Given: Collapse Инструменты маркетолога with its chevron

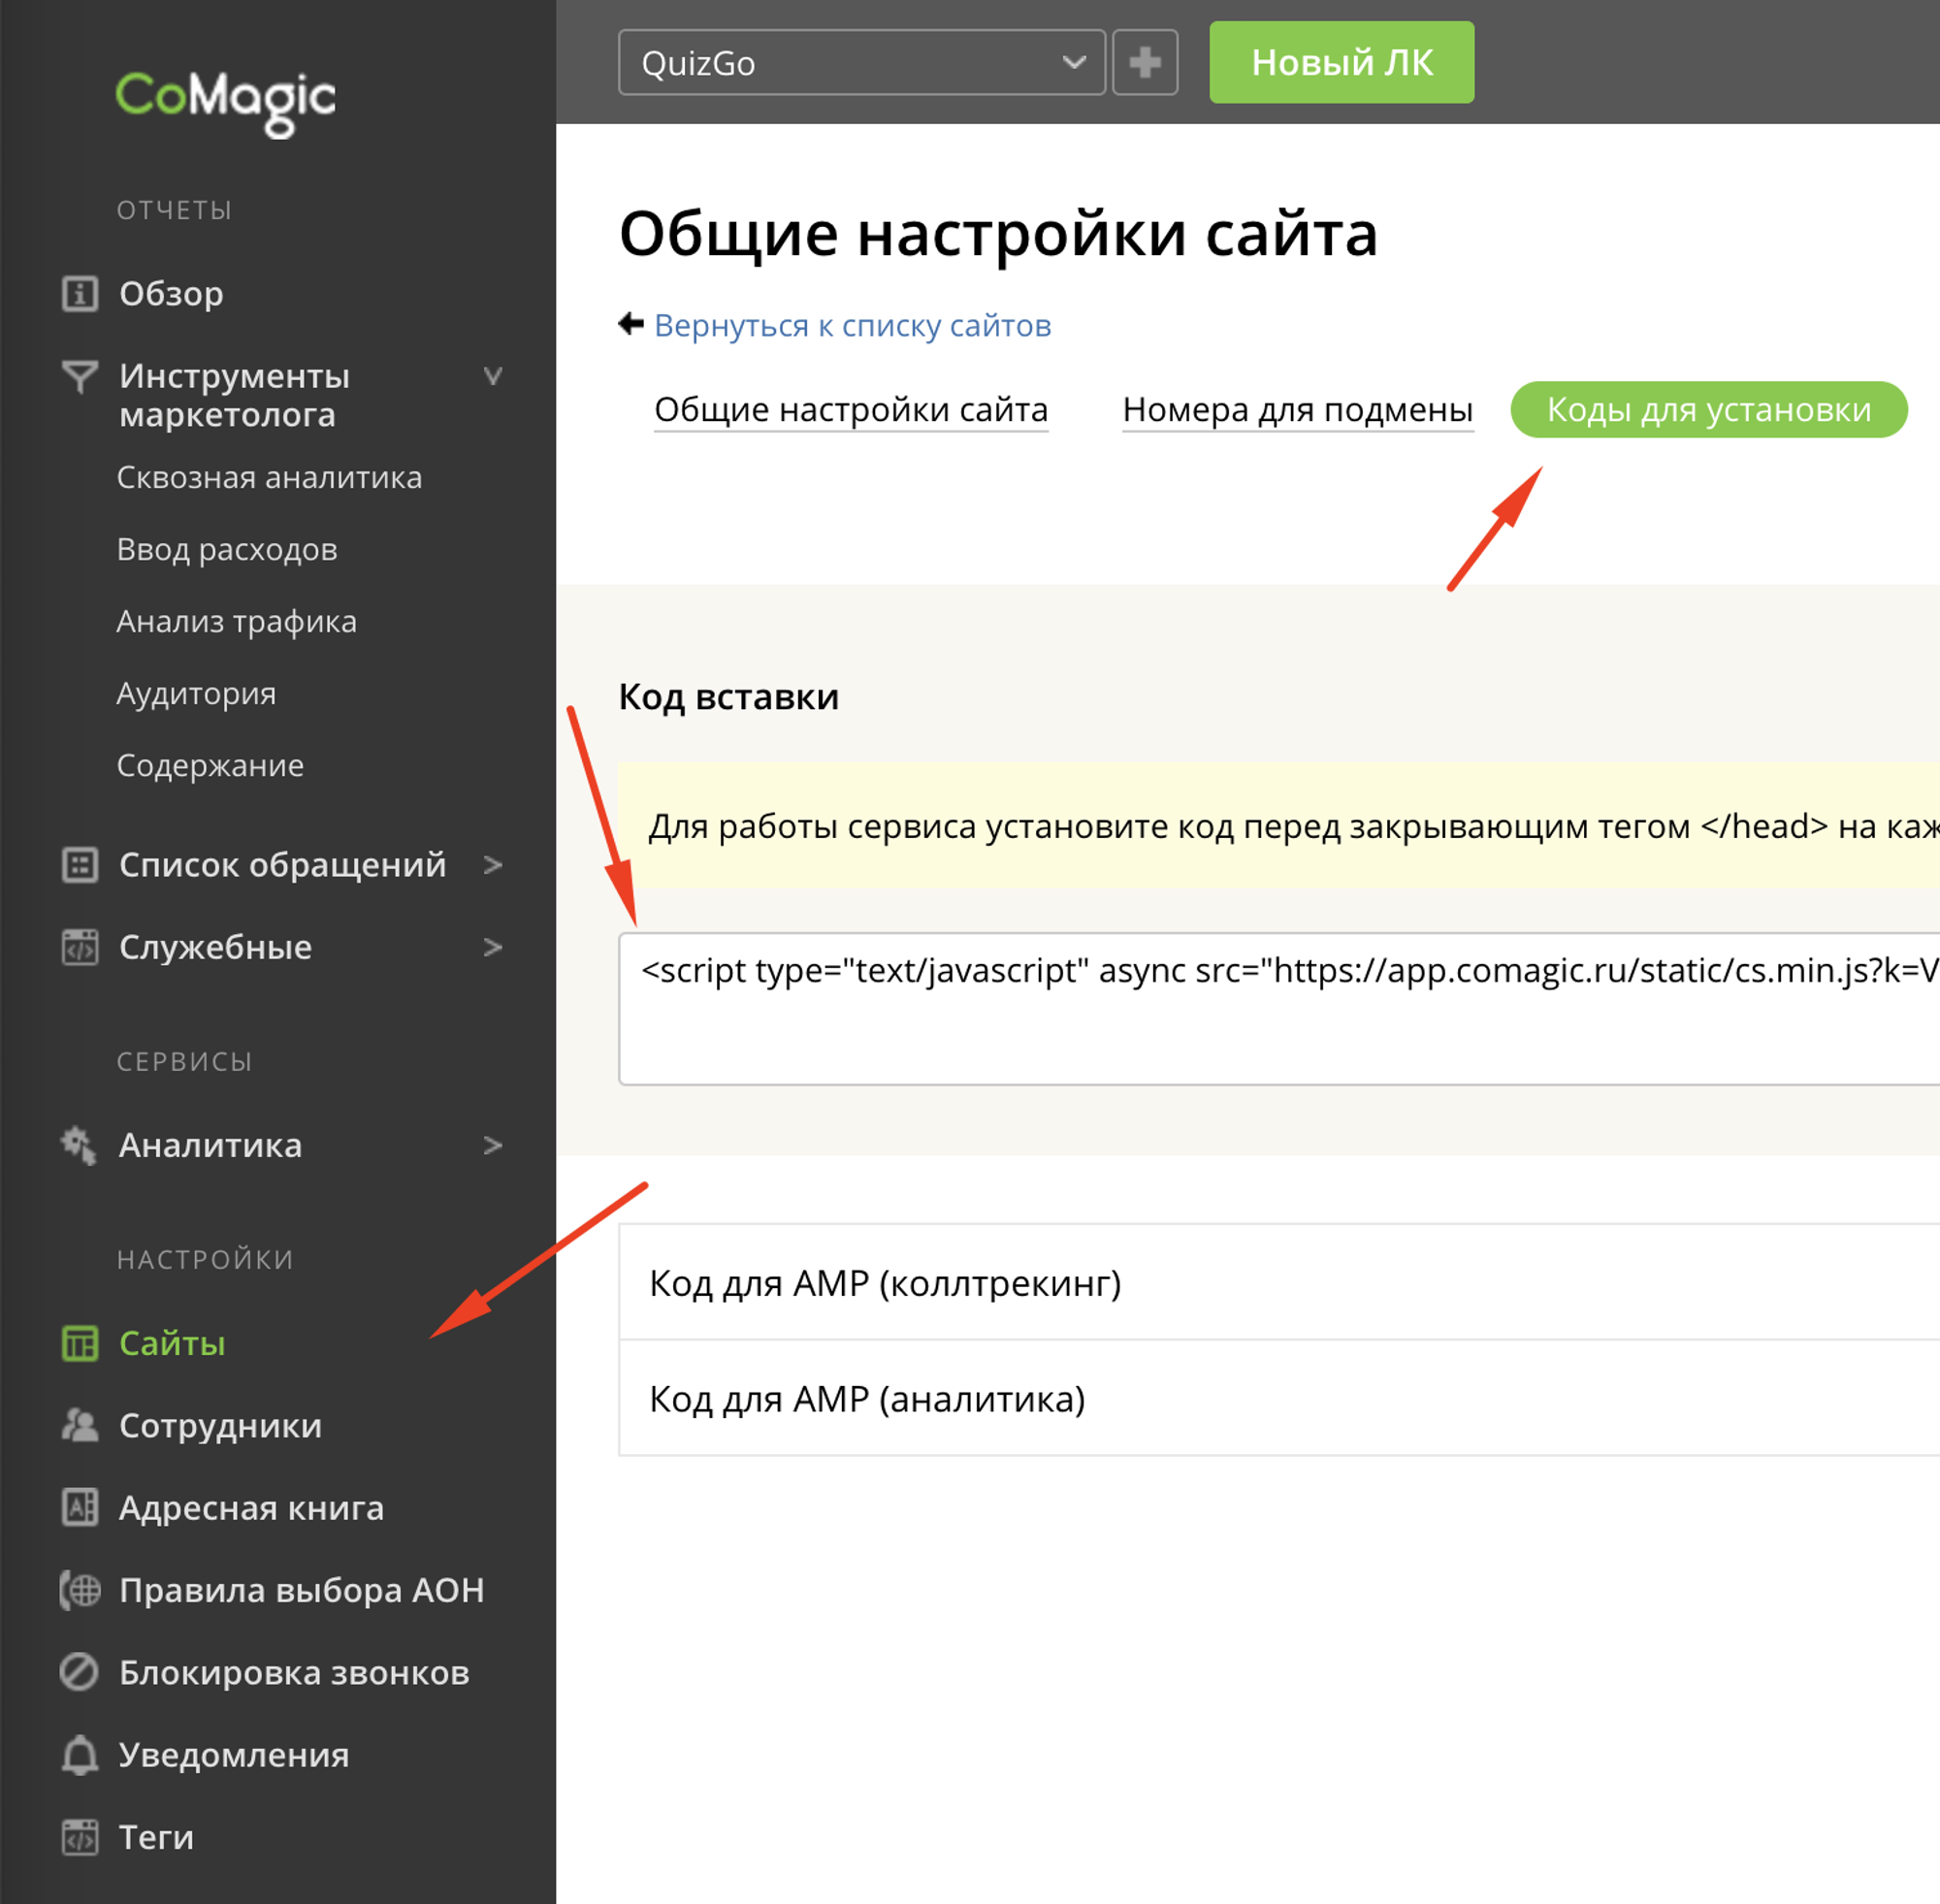Looking at the screenshot, I should [493, 376].
